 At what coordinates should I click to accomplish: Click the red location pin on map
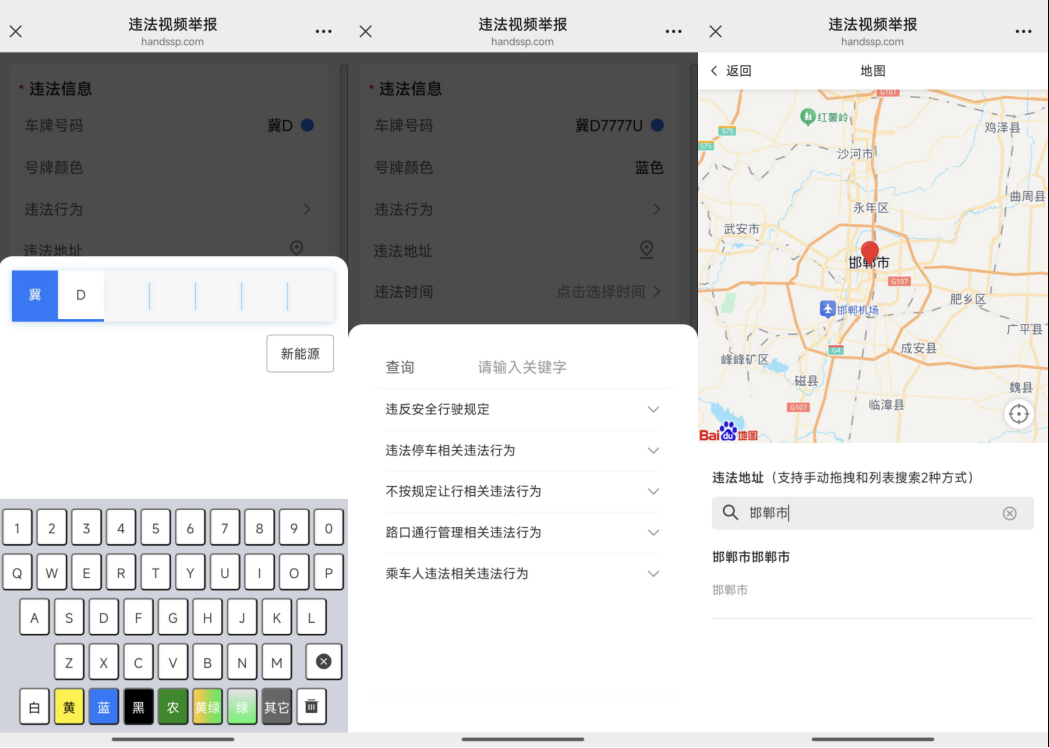[869, 252]
